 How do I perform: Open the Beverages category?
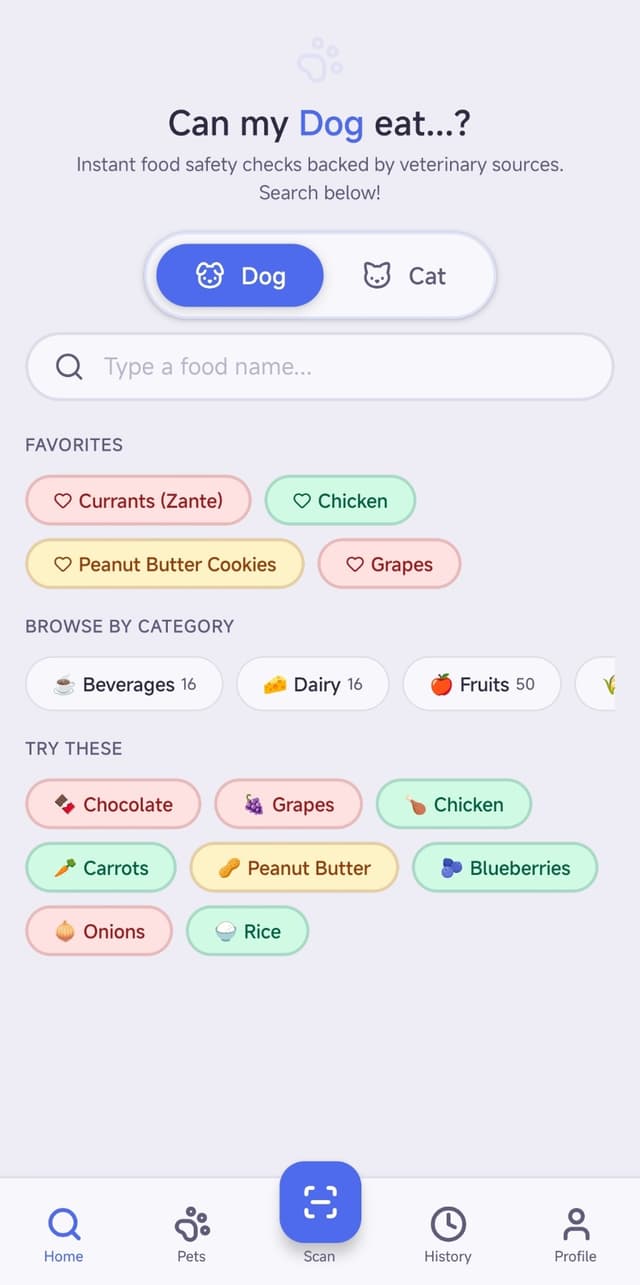(x=124, y=684)
